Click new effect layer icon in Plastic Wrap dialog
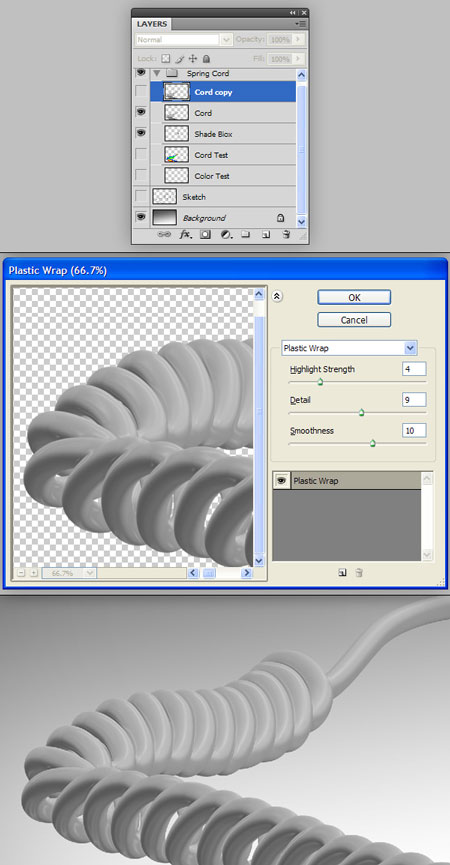The height and width of the screenshot is (865, 450). (342, 573)
